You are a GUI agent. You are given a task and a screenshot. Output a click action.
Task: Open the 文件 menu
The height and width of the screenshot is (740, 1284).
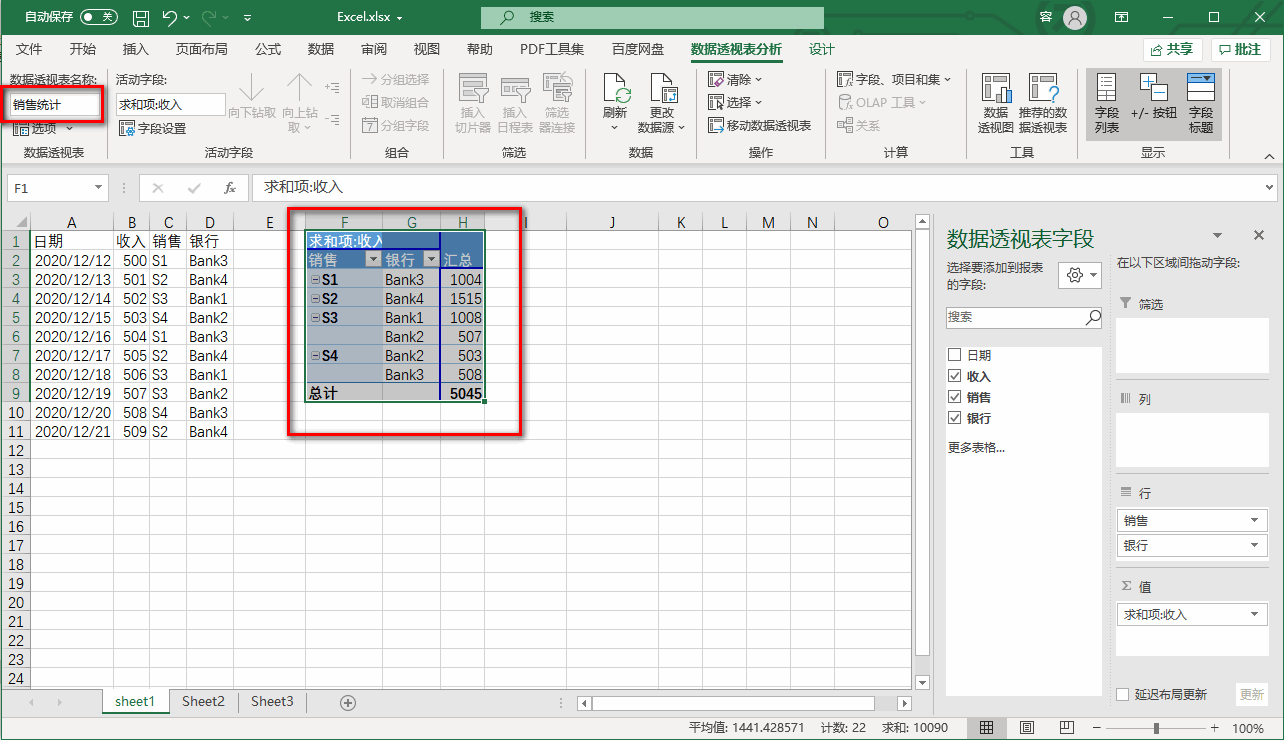[x=29, y=50]
